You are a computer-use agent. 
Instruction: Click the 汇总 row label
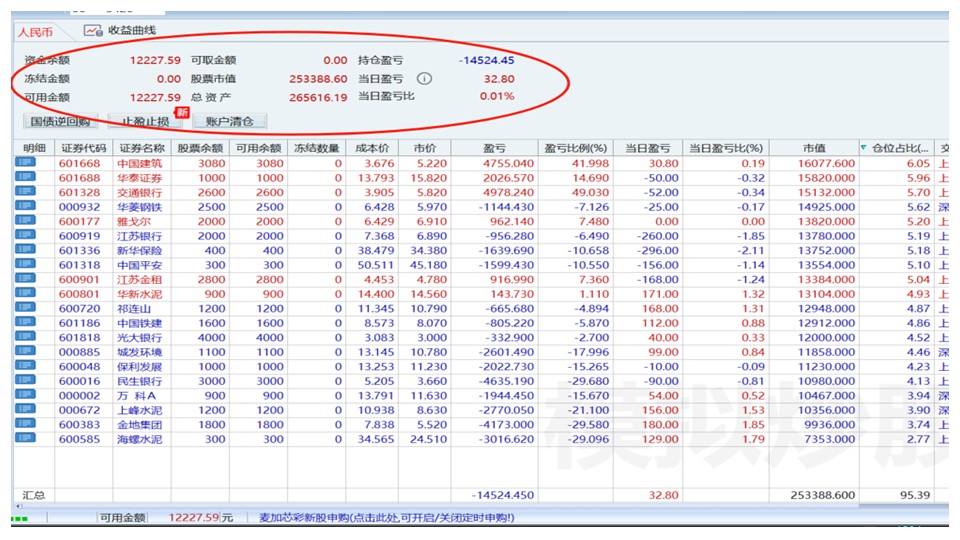[34, 495]
